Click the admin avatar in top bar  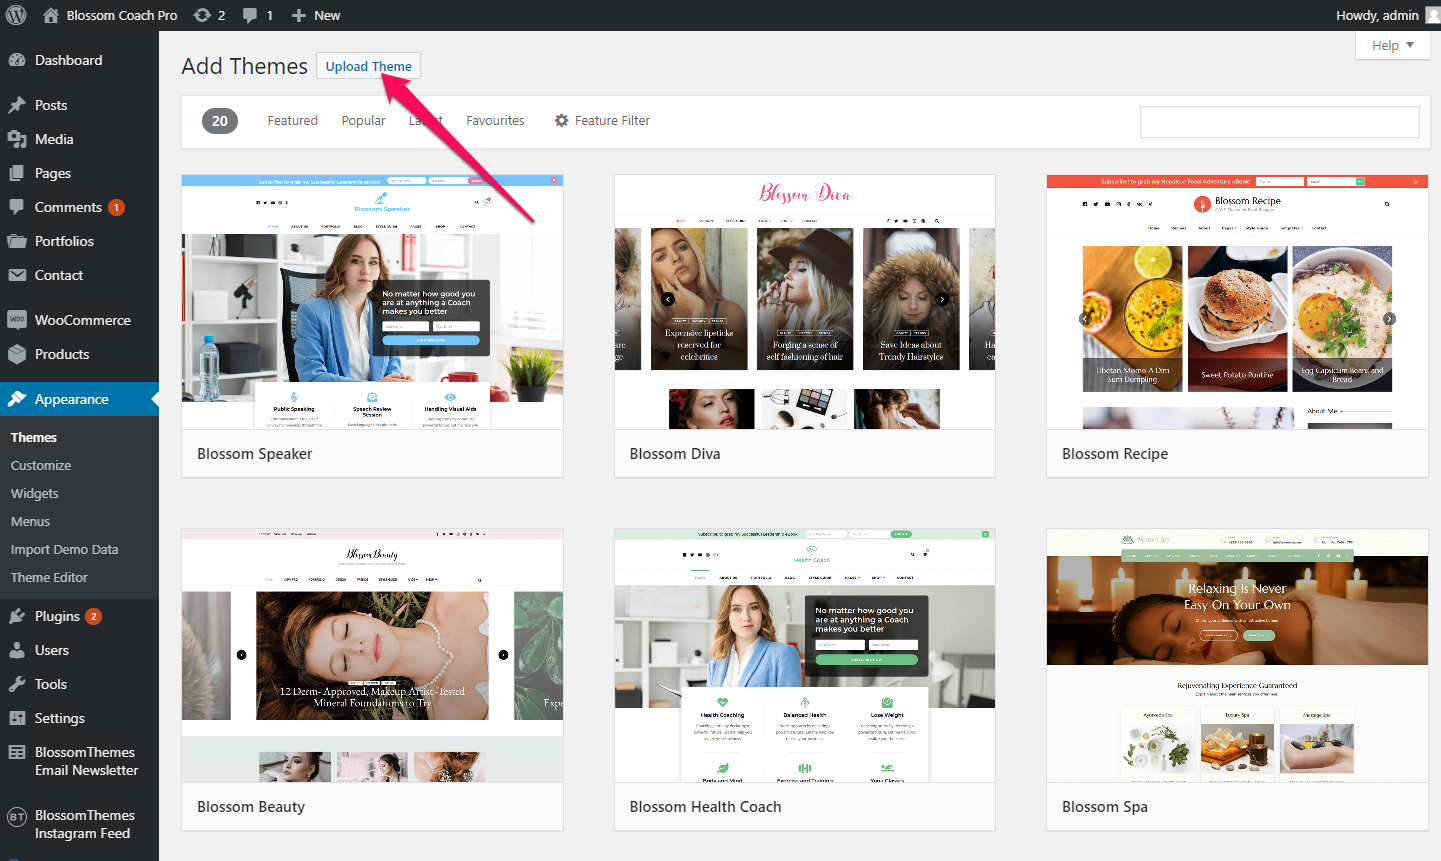(1432, 15)
